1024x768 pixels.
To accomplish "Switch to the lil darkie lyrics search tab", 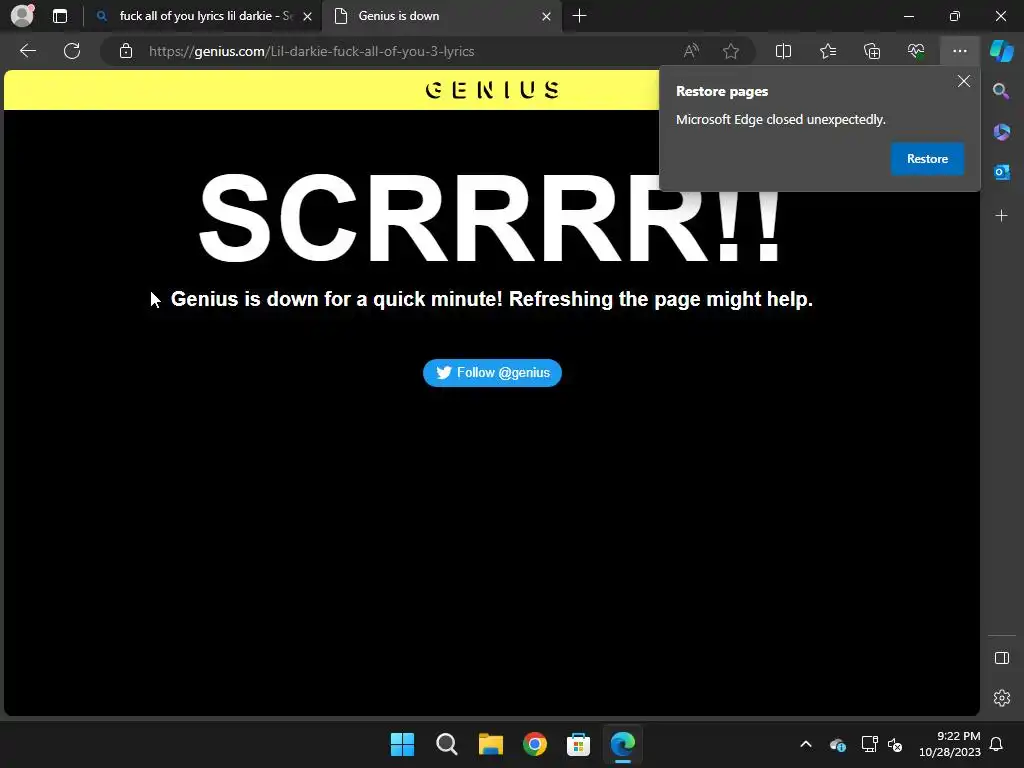I will (x=202, y=16).
